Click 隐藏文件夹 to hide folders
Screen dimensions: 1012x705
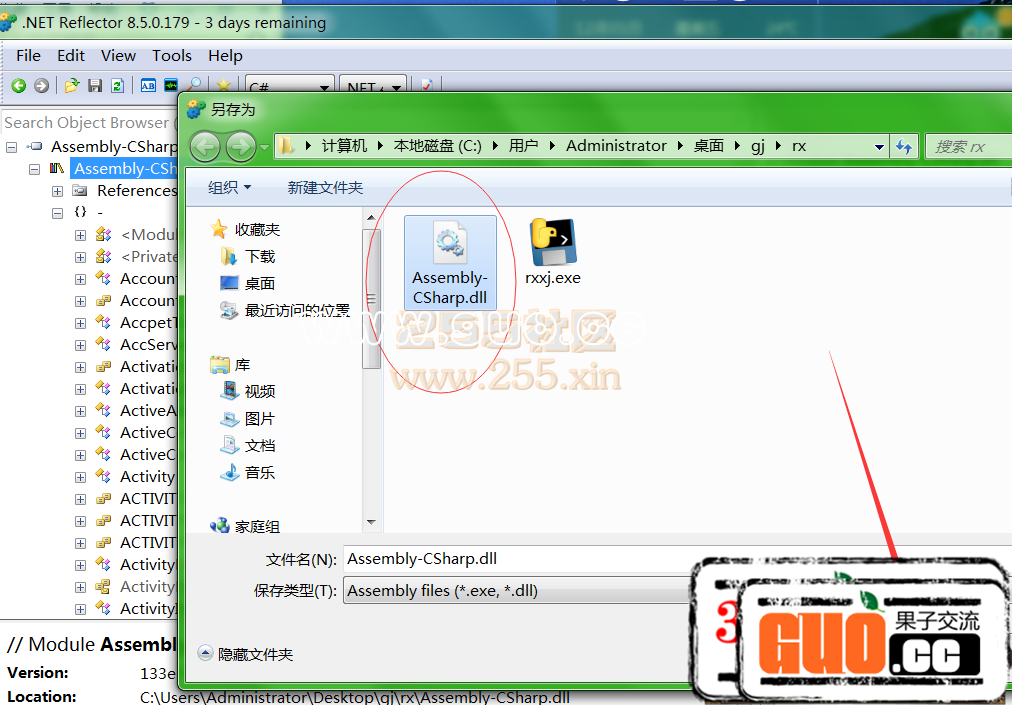[x=246, y=654]
